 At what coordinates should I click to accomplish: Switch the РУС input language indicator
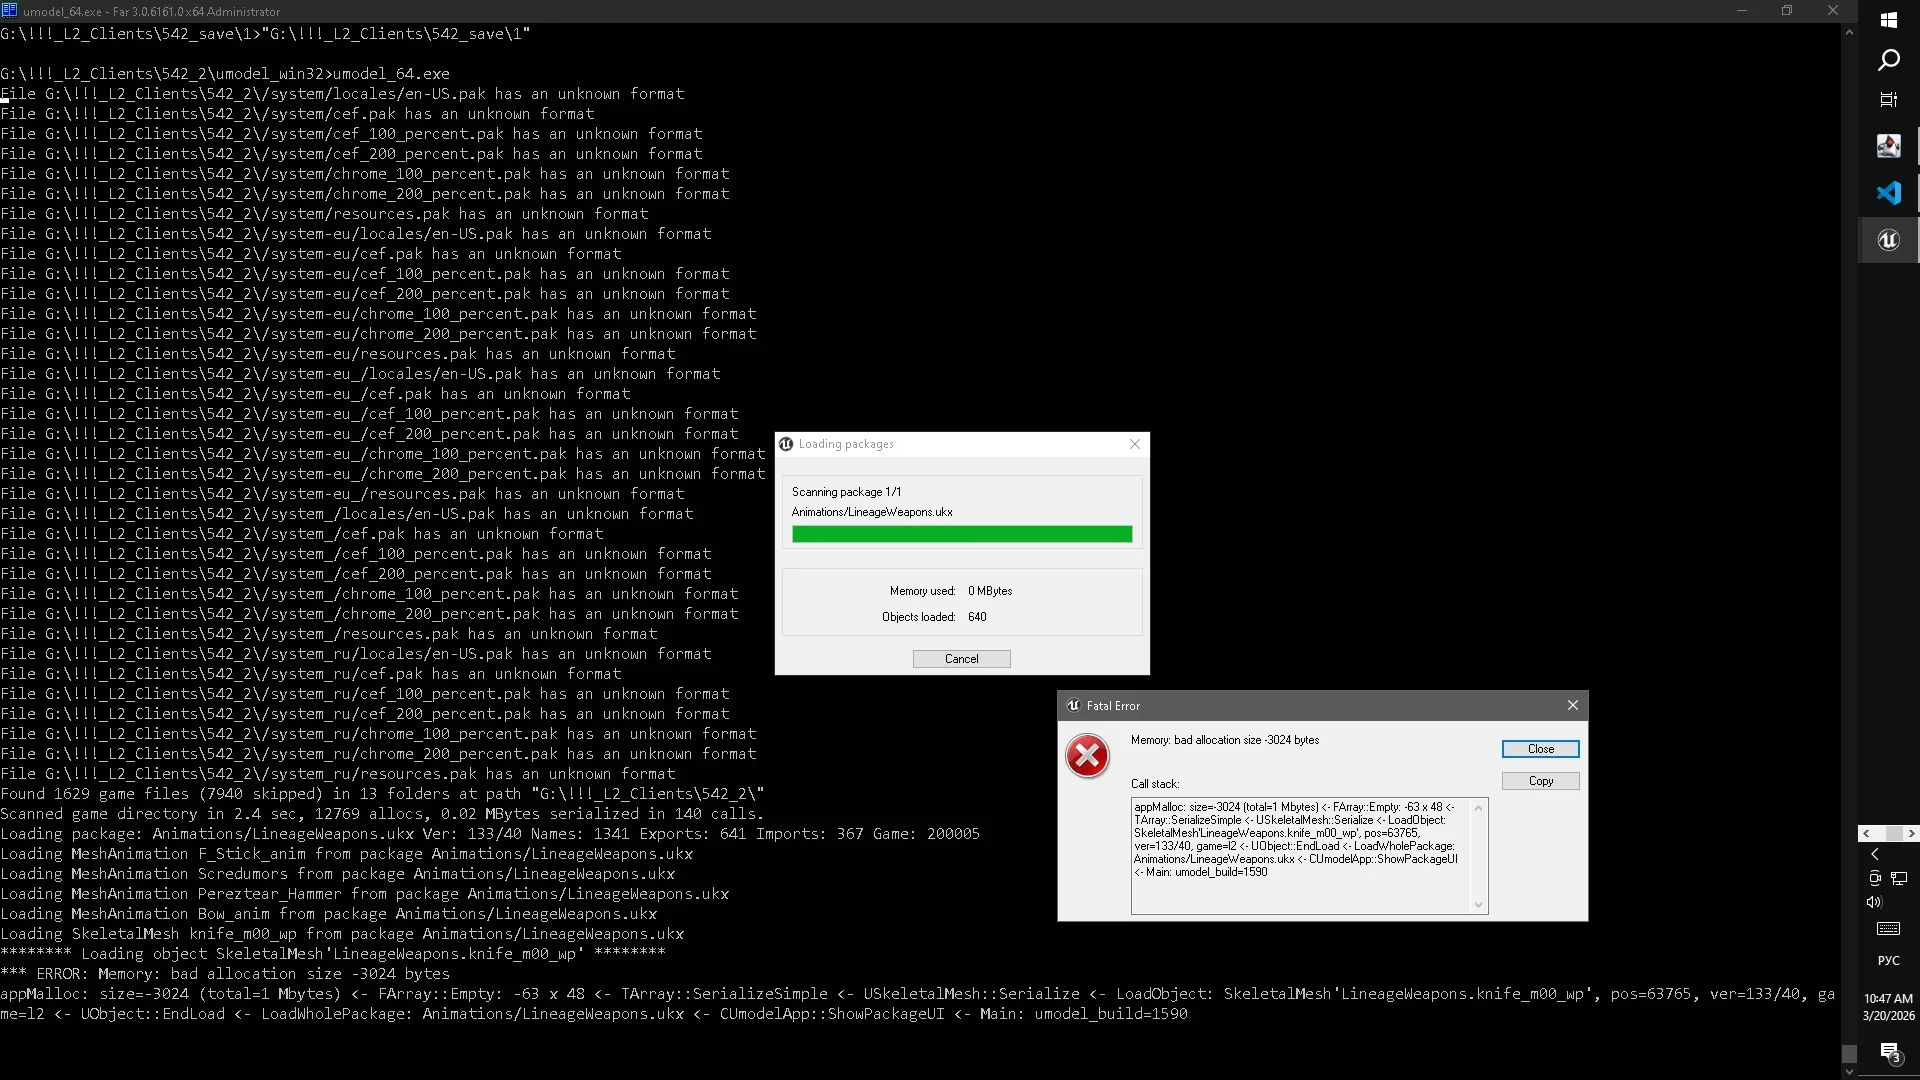click(x=1888, y=961)
